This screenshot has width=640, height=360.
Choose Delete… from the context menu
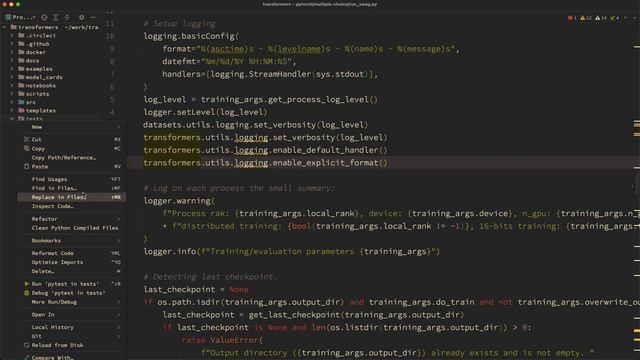71,271
